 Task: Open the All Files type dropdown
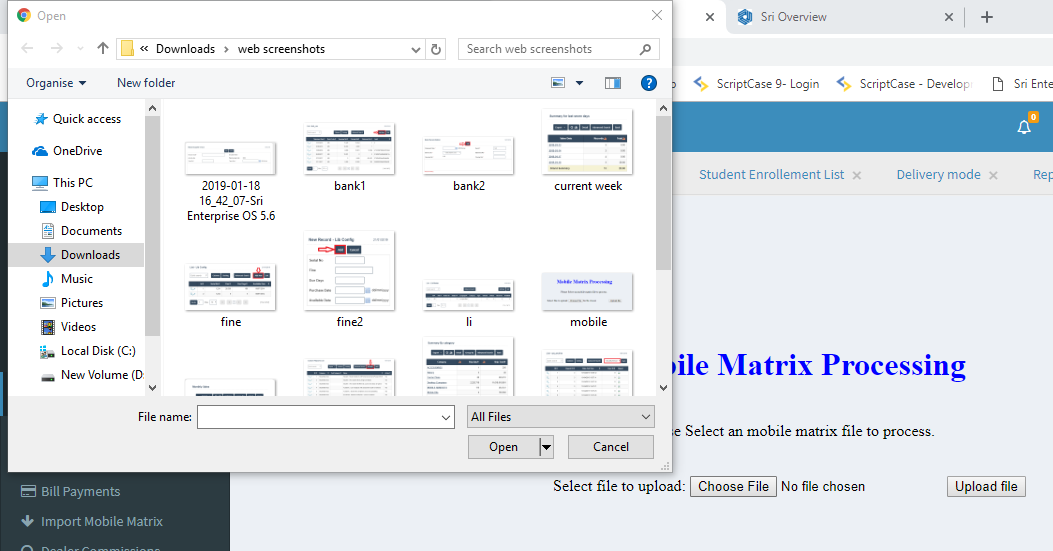[x=560, y=417]
